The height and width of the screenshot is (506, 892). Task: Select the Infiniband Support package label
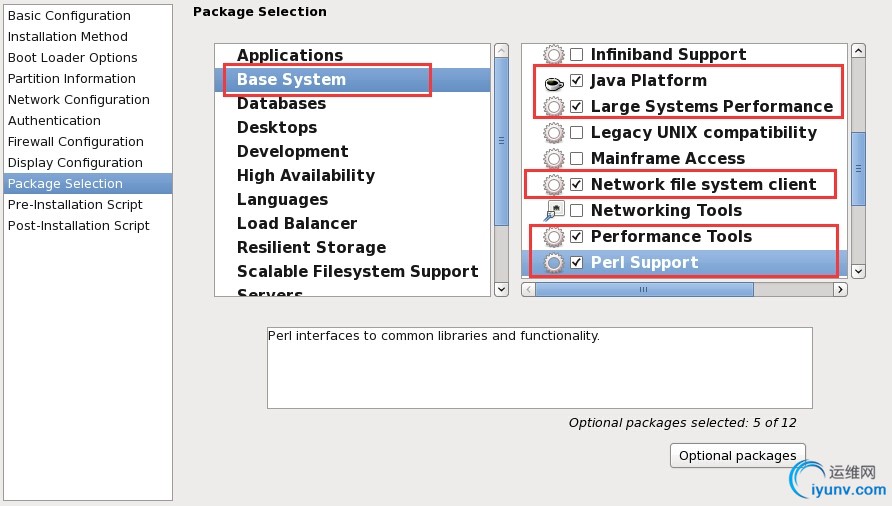click(668, 55)
